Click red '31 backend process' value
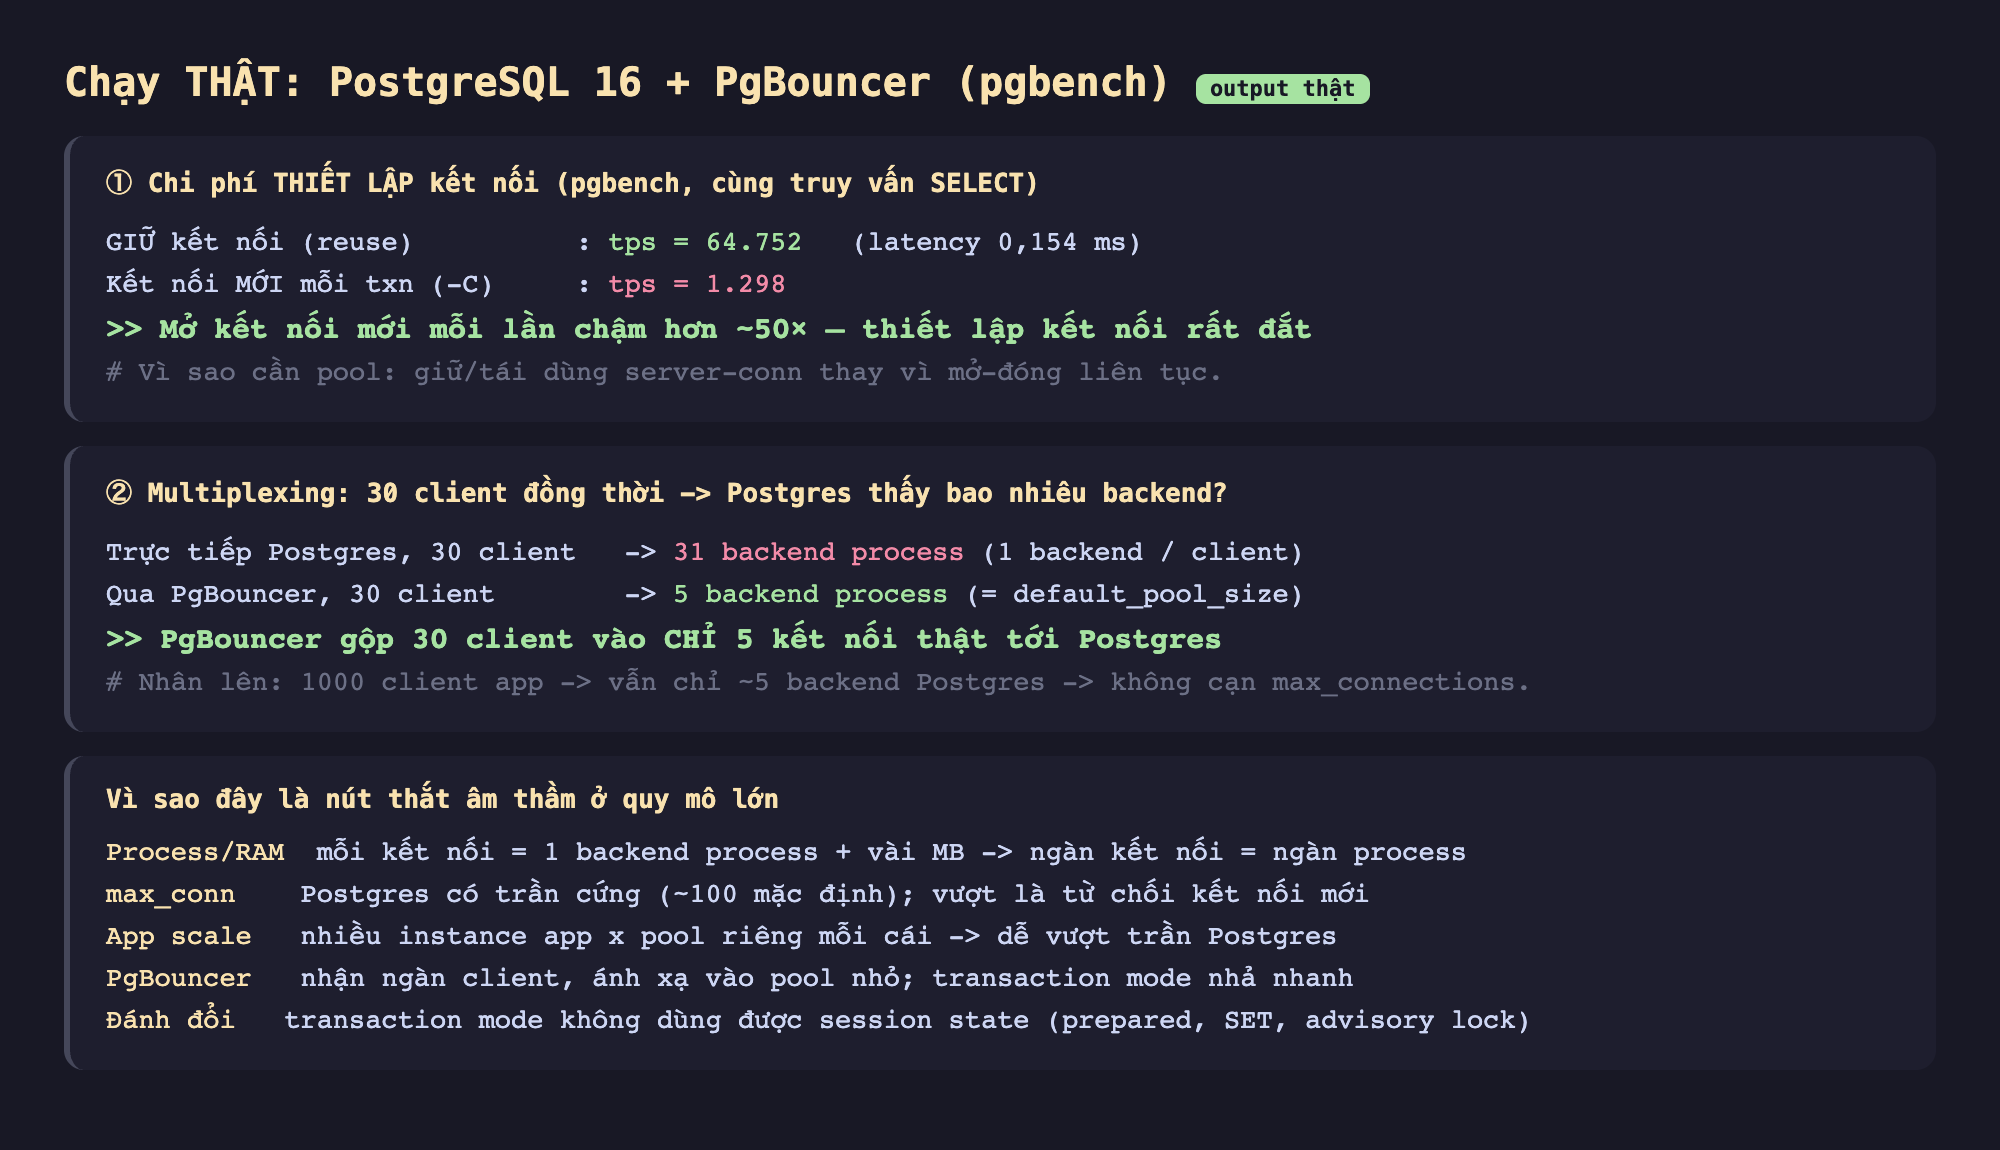 pos(819,553)
